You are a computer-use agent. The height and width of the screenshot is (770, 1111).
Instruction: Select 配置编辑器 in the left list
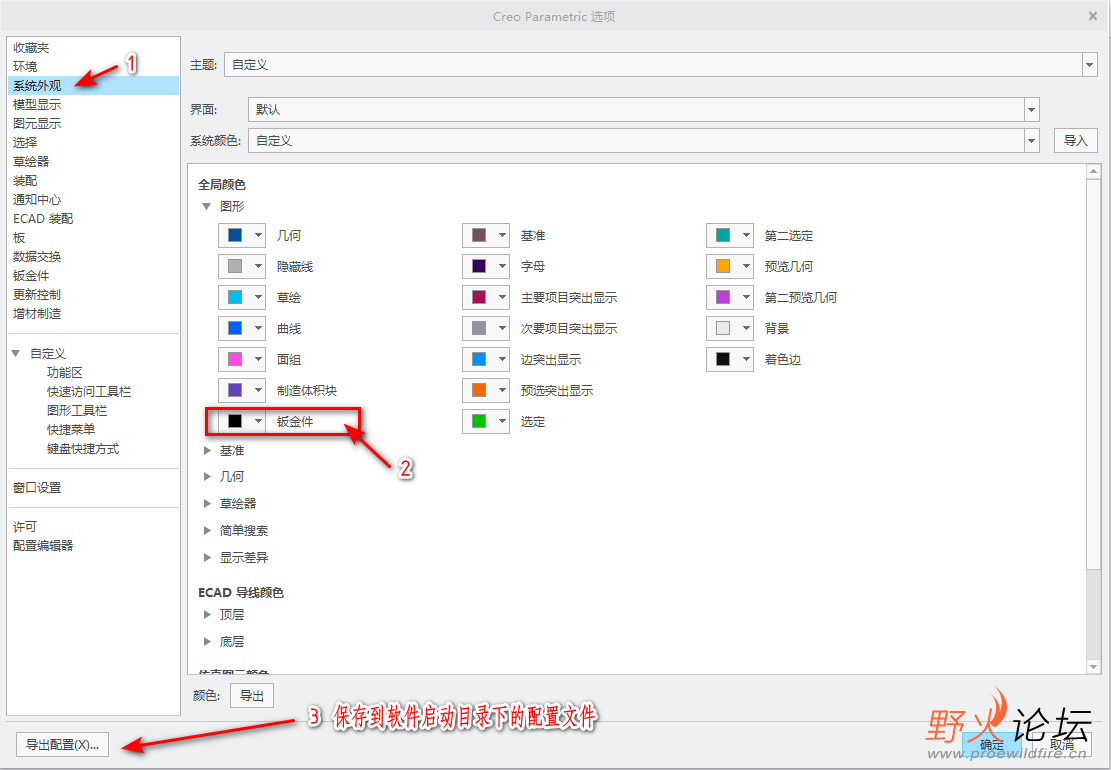tap(43, 545)
